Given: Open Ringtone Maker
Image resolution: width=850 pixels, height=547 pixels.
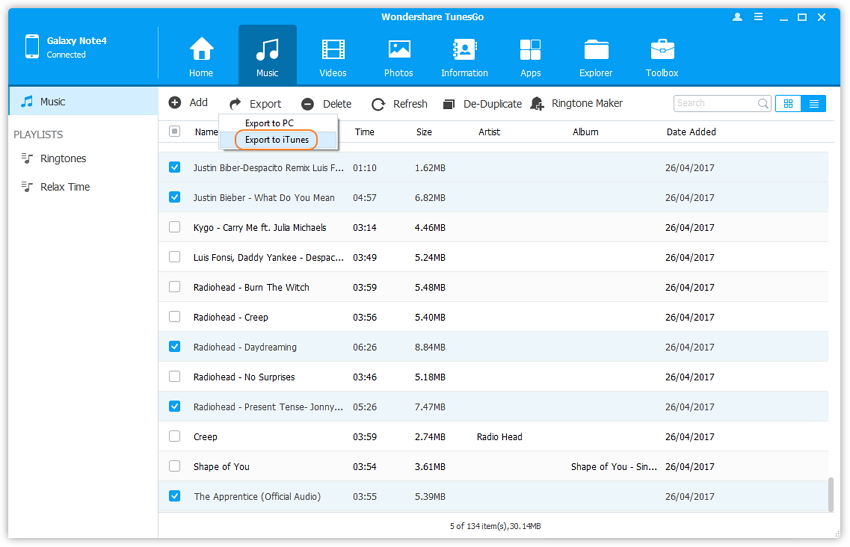Looking at the screenshot, I should 577,104.
